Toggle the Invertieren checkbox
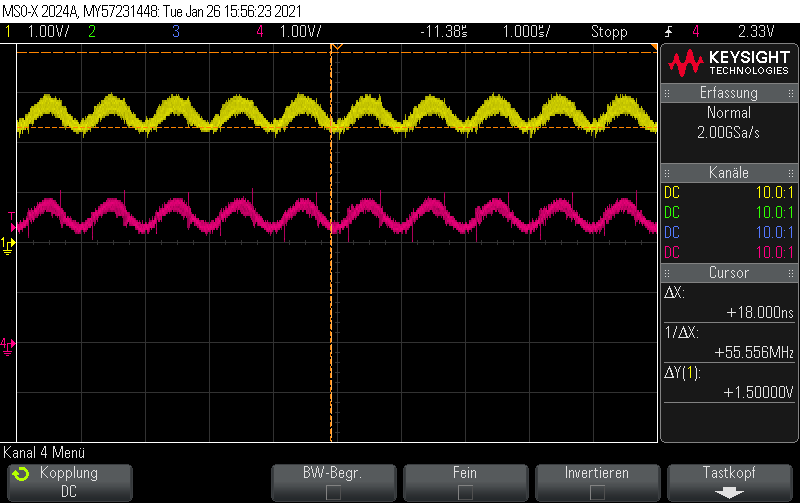 click(597, 492)
